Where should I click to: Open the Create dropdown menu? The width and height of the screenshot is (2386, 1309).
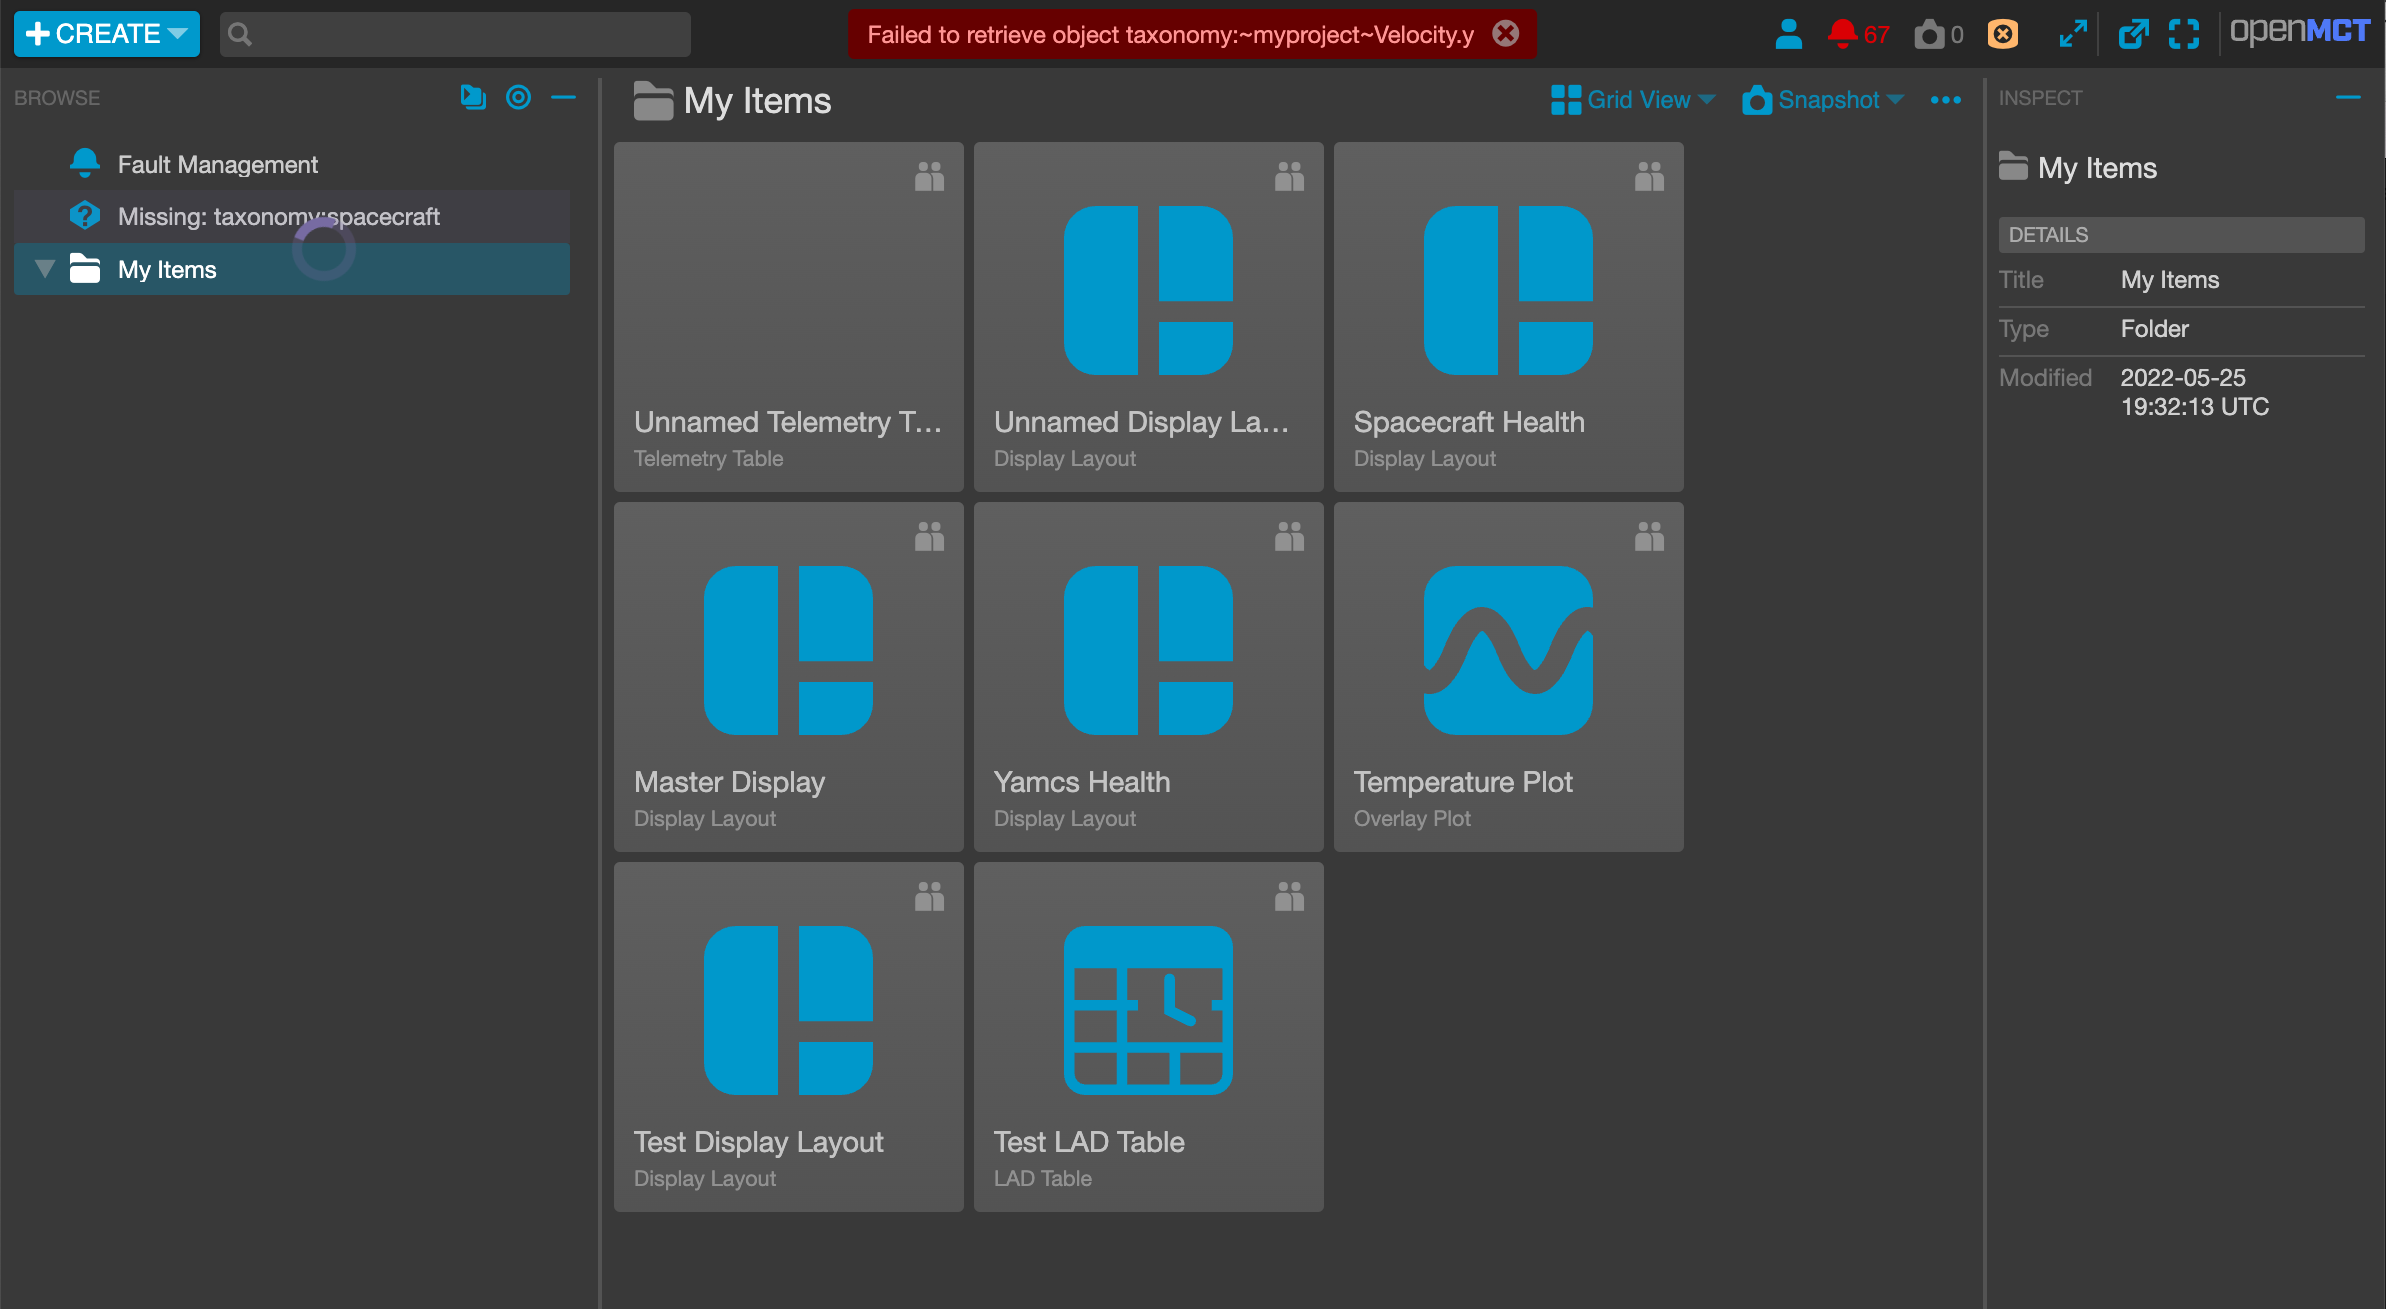coord(107,34)
